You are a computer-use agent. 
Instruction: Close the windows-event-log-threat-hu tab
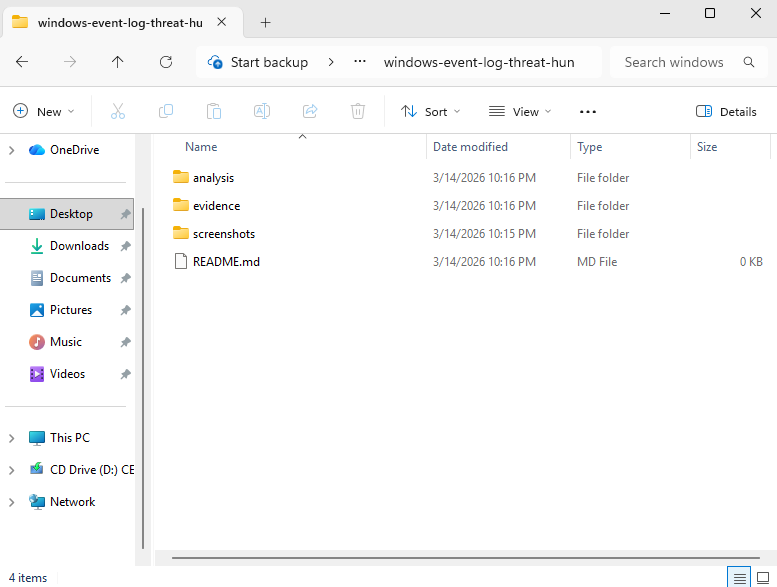[x=222, y=22]
